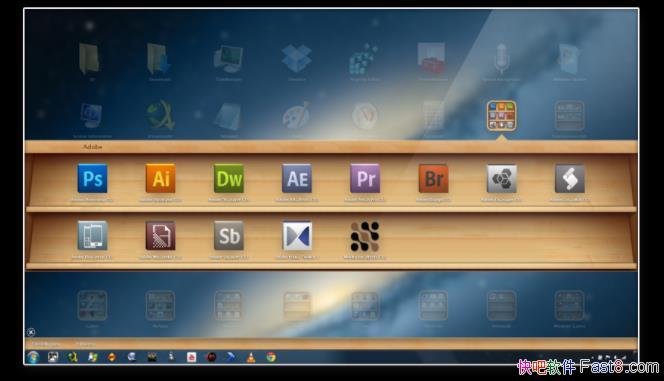Launch Adobe After Effects (Ae)
Screen dimensions: 664x381
[x=297, y=179]
